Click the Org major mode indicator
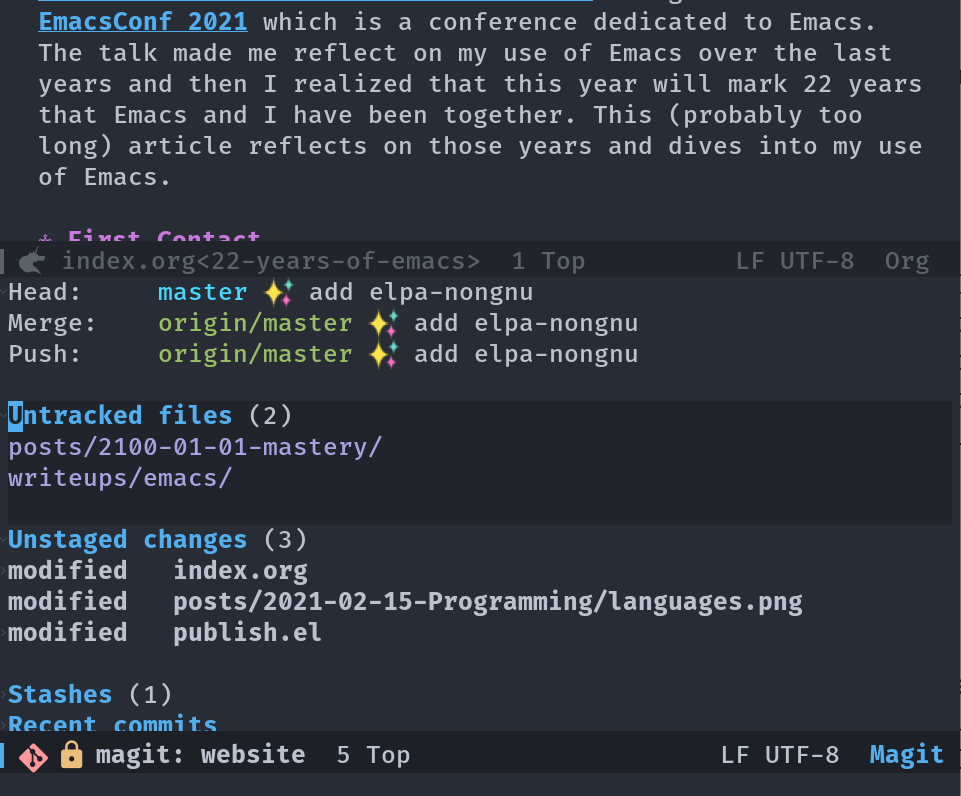 (x=907, y=262)
